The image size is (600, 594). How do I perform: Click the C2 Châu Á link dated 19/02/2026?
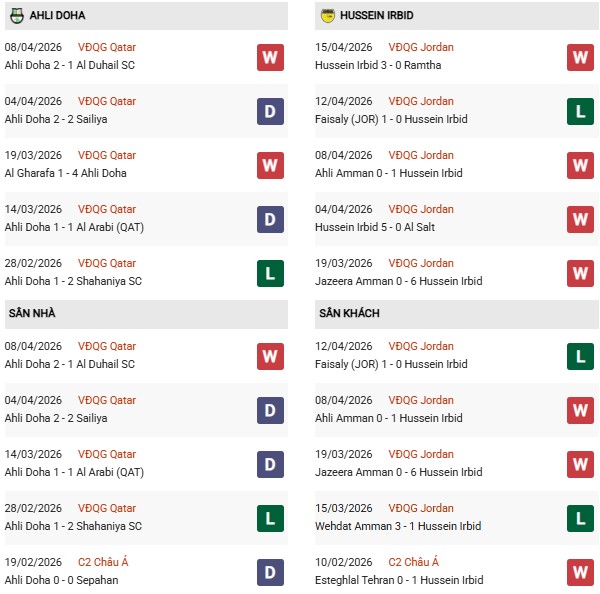pos(103,562)
